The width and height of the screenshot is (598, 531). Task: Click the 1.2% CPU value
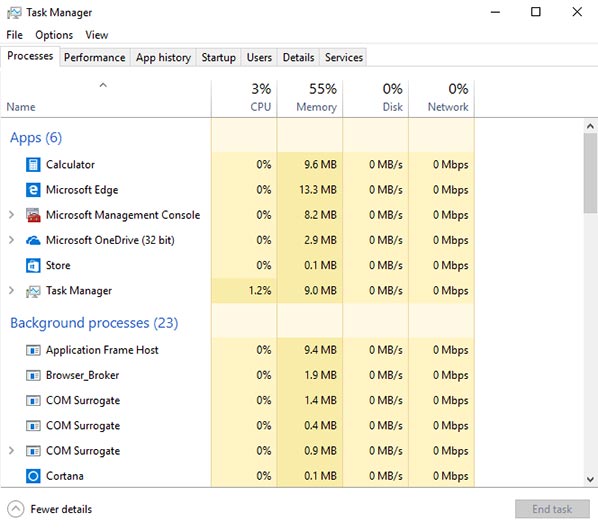tap(260, 291)
